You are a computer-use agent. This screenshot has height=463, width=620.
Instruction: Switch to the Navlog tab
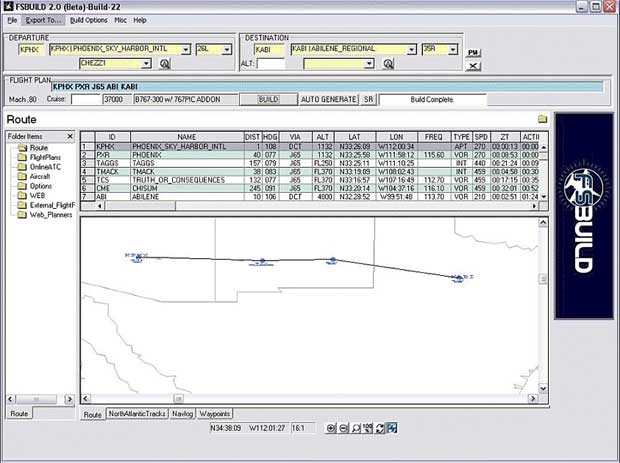click(x=182, y=414)
